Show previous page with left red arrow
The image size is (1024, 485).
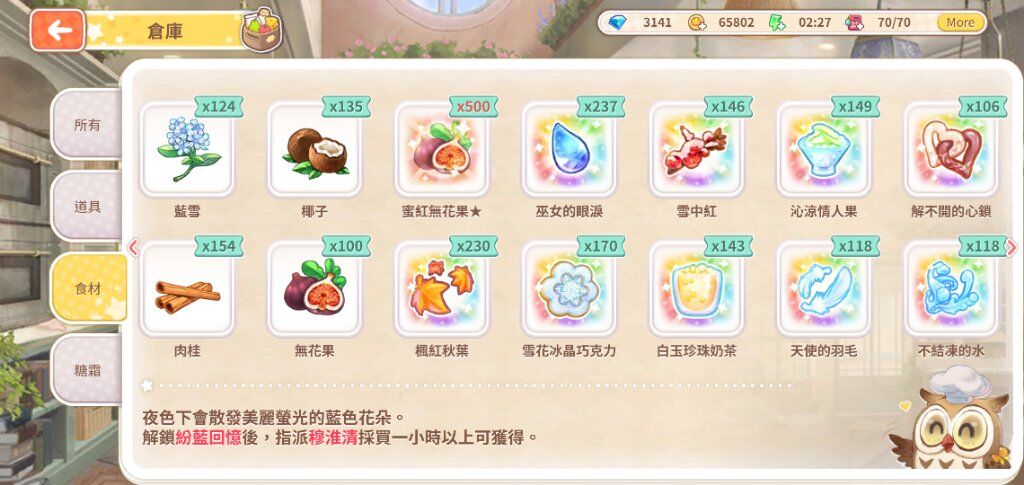[133, 247]
